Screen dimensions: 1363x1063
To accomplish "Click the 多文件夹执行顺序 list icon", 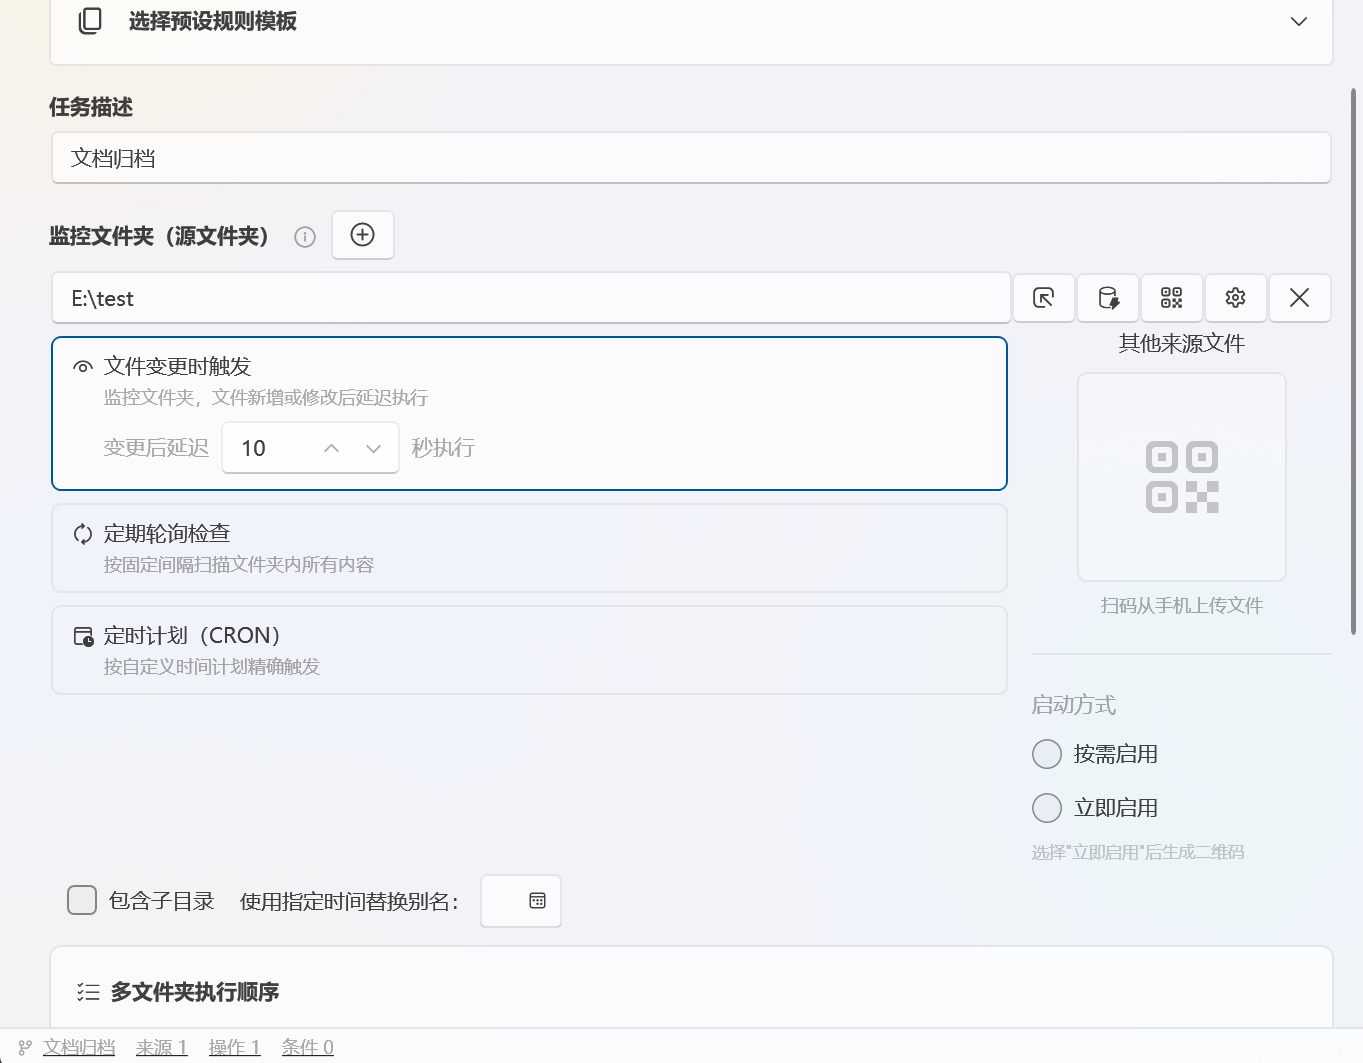I will (88, 992).
